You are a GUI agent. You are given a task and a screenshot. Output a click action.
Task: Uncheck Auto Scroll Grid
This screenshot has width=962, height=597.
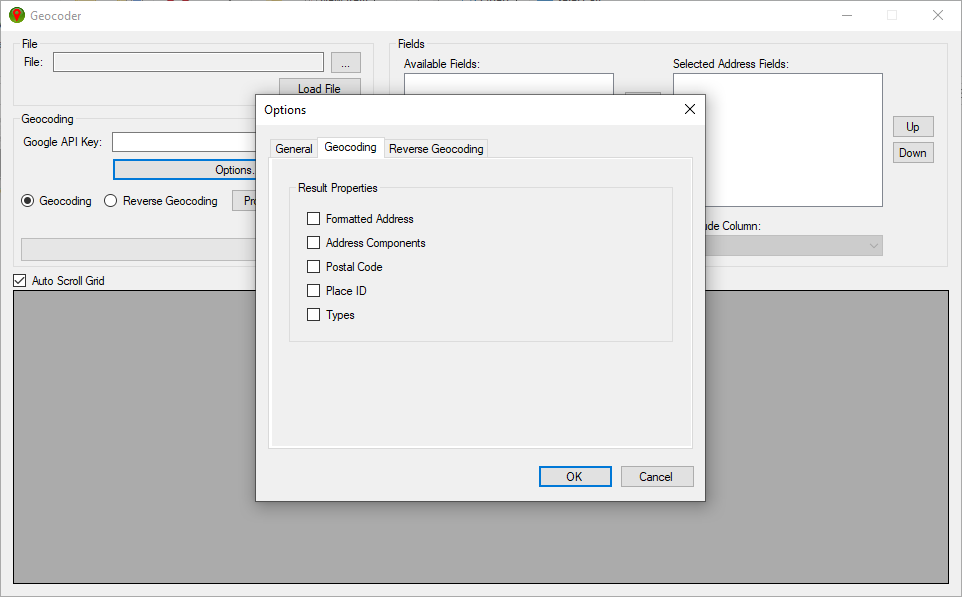pos(19,280)
